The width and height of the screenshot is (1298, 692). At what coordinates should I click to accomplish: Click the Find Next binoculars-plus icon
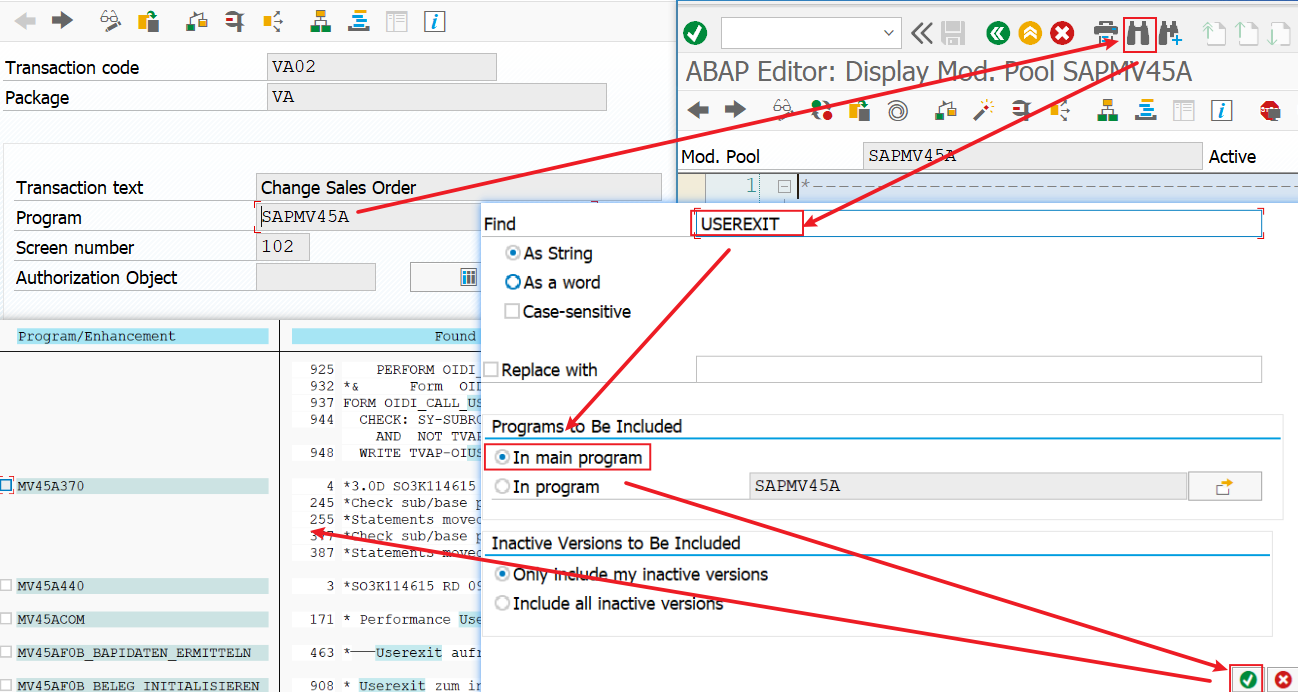1171,34
